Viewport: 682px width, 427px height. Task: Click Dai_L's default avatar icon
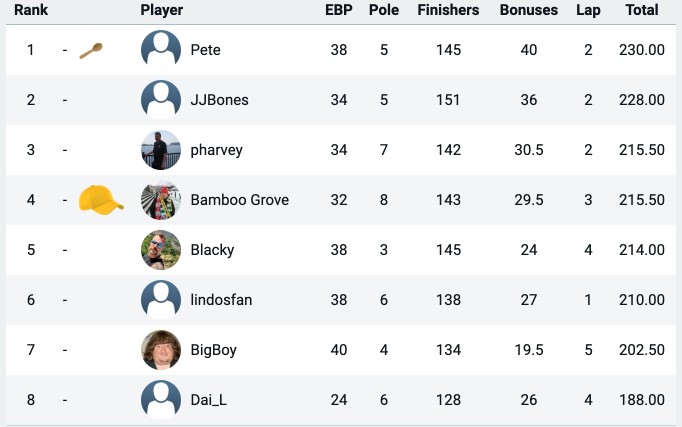click(x=161, y=400)
